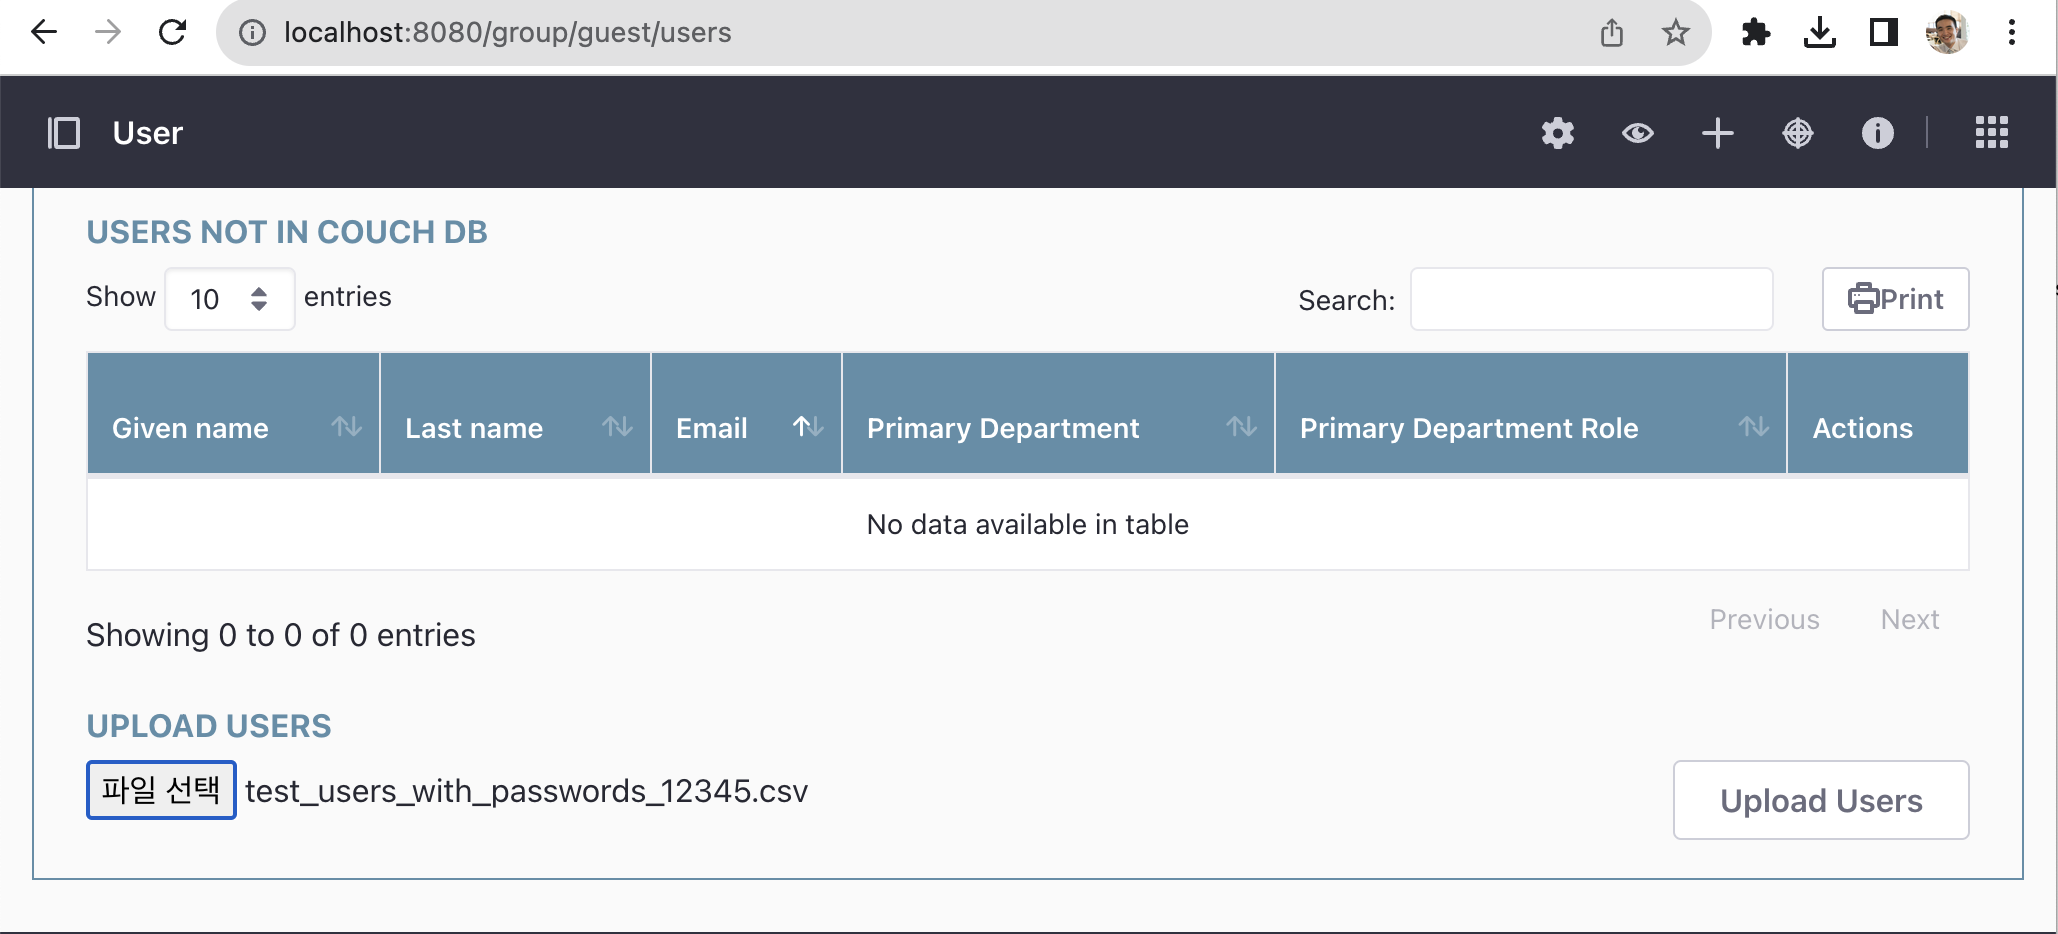Viewport: 2058px width, 934px height.
Task: Open the settings gear in the header
Action: pos(1557,133)
